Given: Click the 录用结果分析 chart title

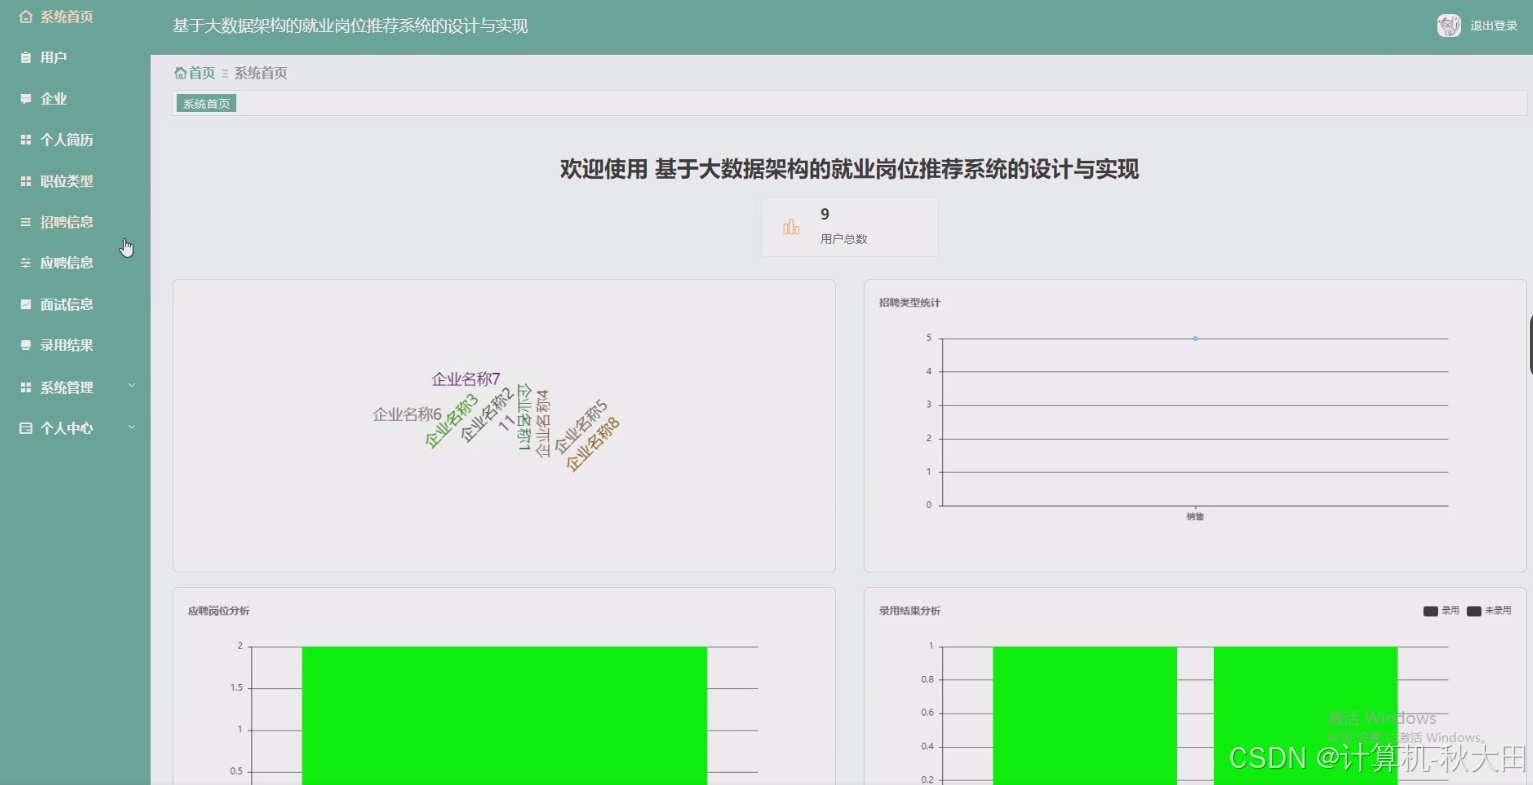Looking at the screenshot, I should pos(910,611).
